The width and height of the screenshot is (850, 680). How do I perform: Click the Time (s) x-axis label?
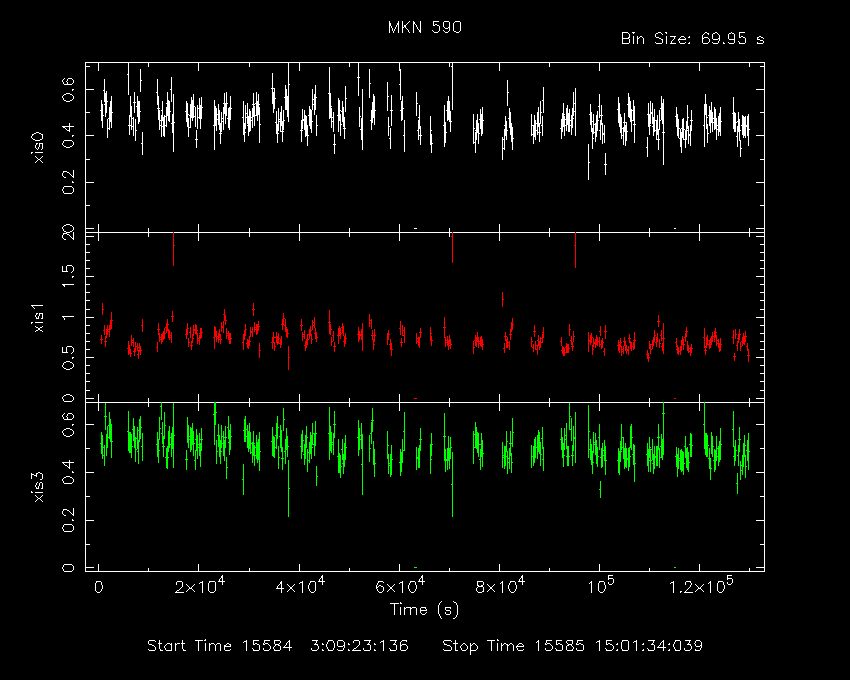coord(424,610)
